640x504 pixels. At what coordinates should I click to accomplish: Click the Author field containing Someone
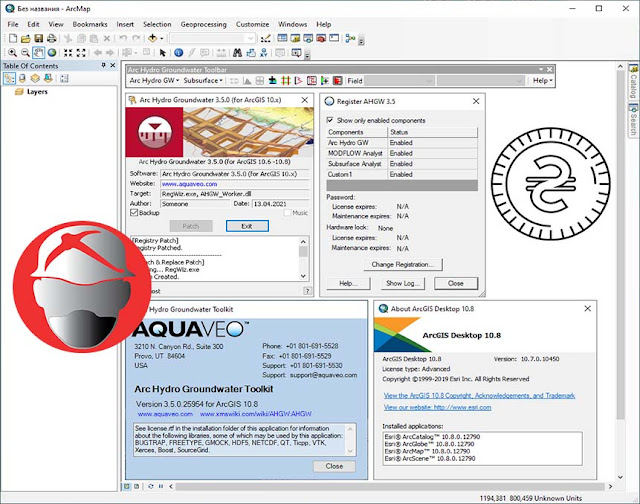[195, 204]
